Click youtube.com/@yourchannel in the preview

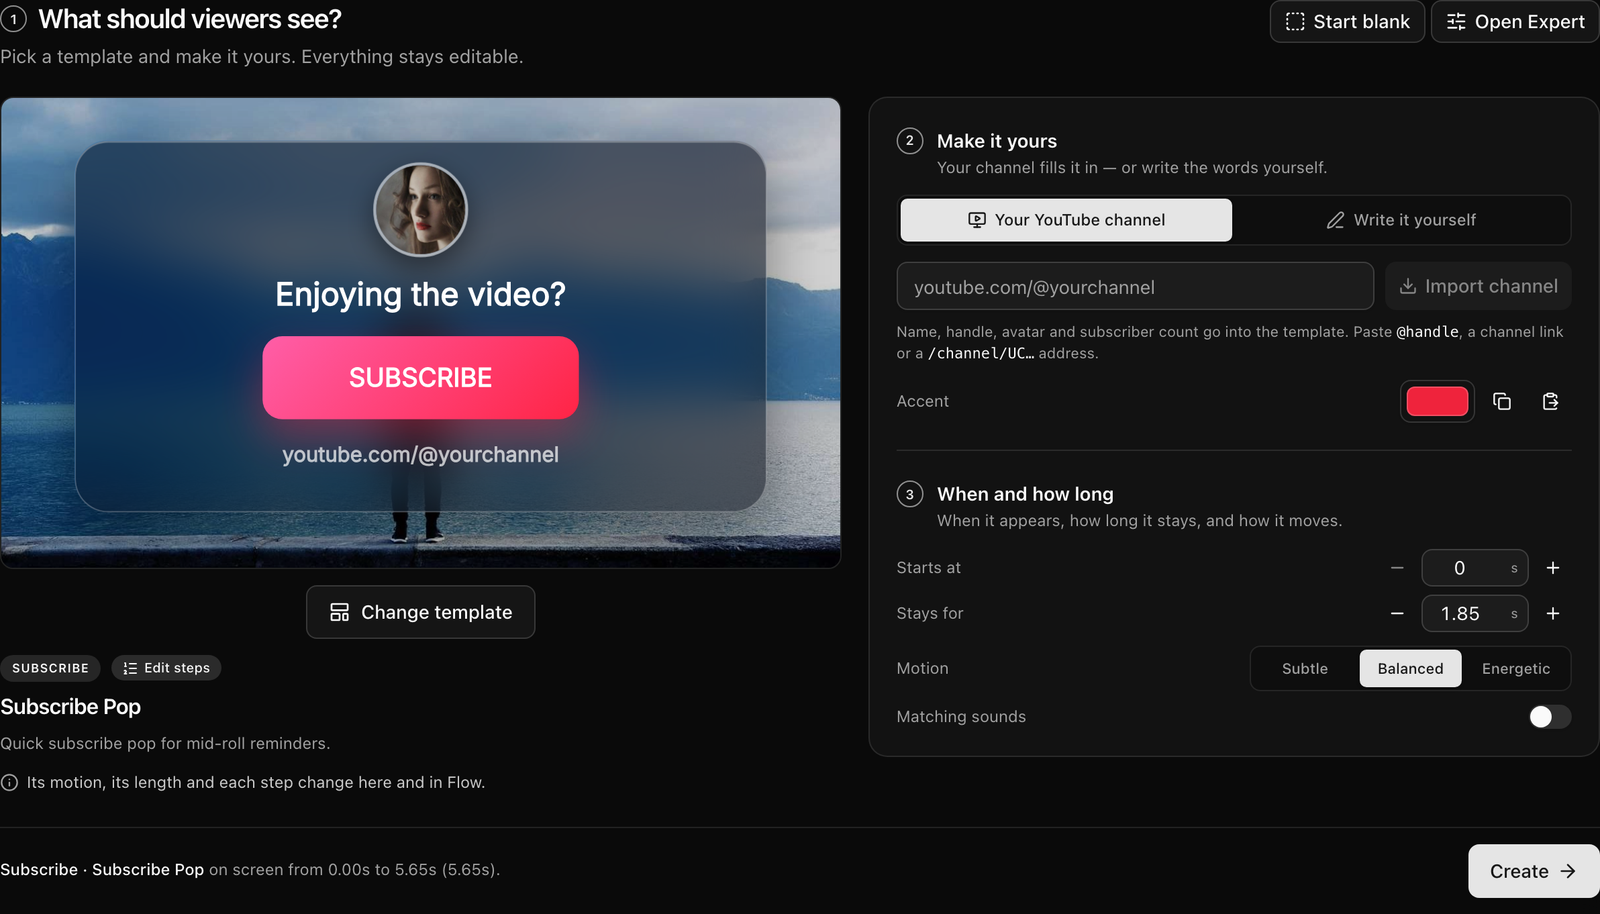pyautogui.click(x=420, y=455)
